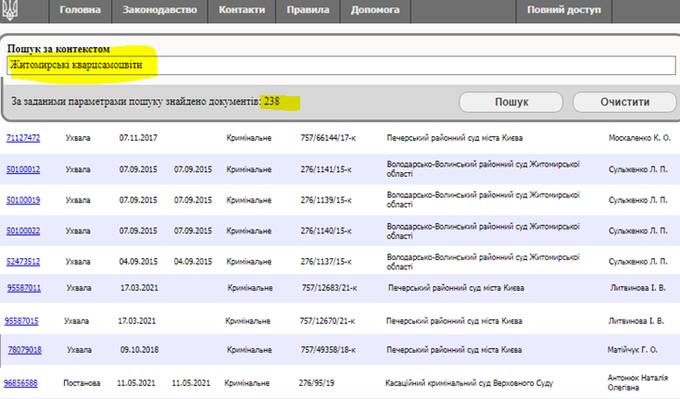Open document link 52473512

point(23,262)
